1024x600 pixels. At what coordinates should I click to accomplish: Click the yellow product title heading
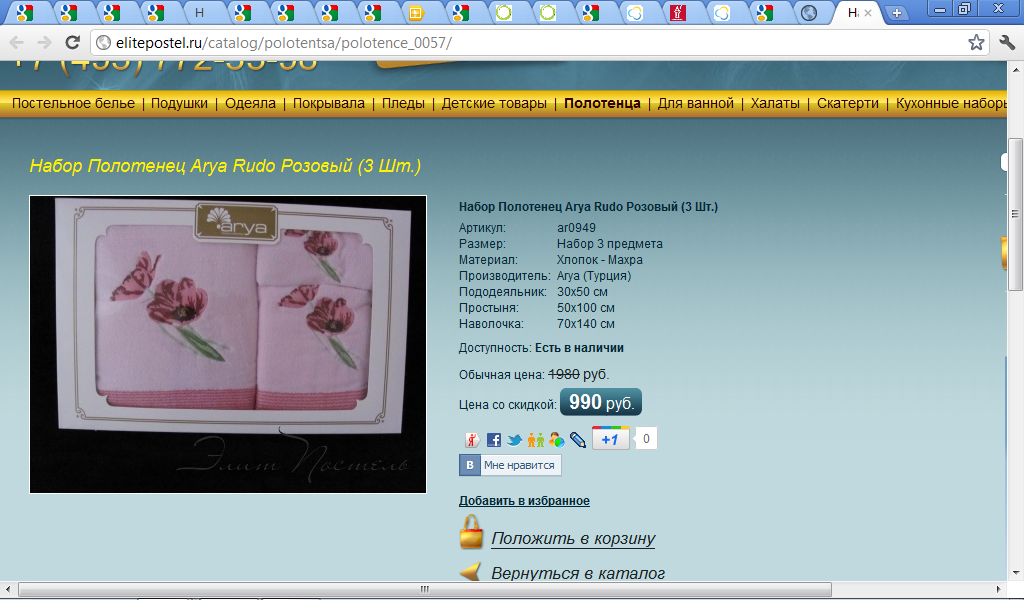[x=225, y=166]
